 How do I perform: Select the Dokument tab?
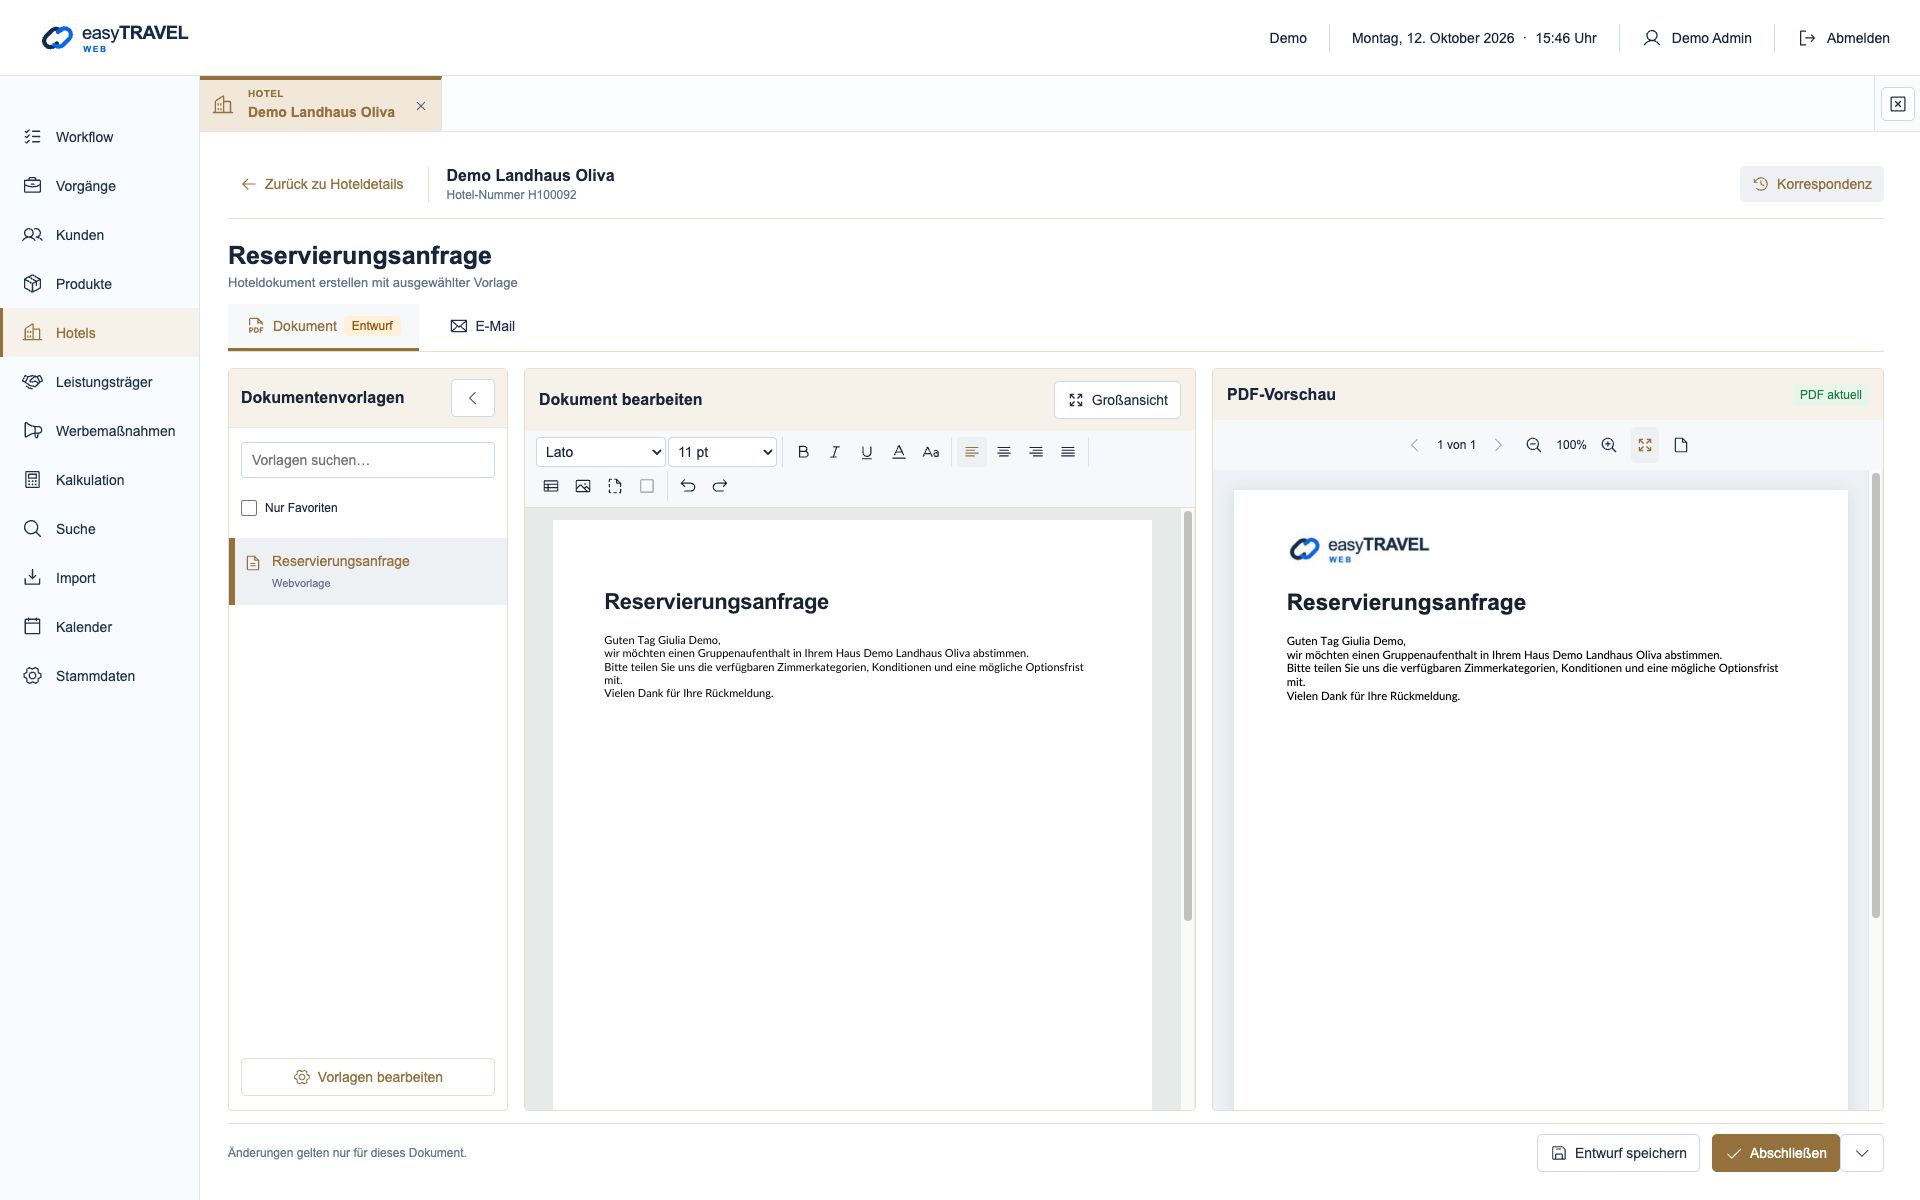tap(323, 326)
